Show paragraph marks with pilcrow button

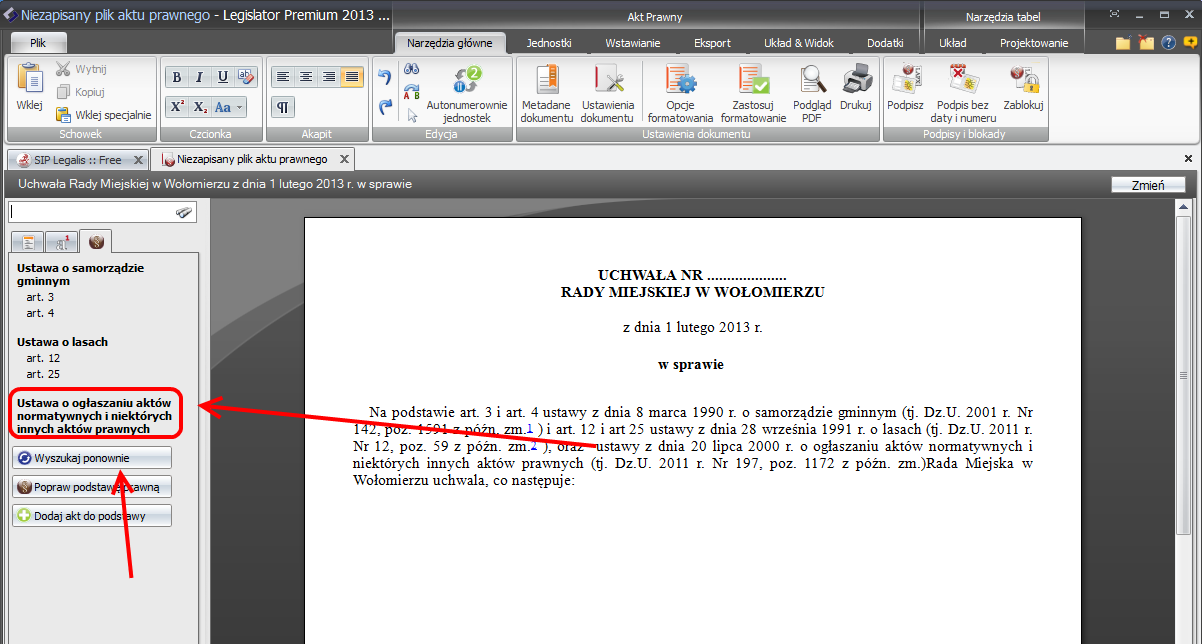(283, 107)
